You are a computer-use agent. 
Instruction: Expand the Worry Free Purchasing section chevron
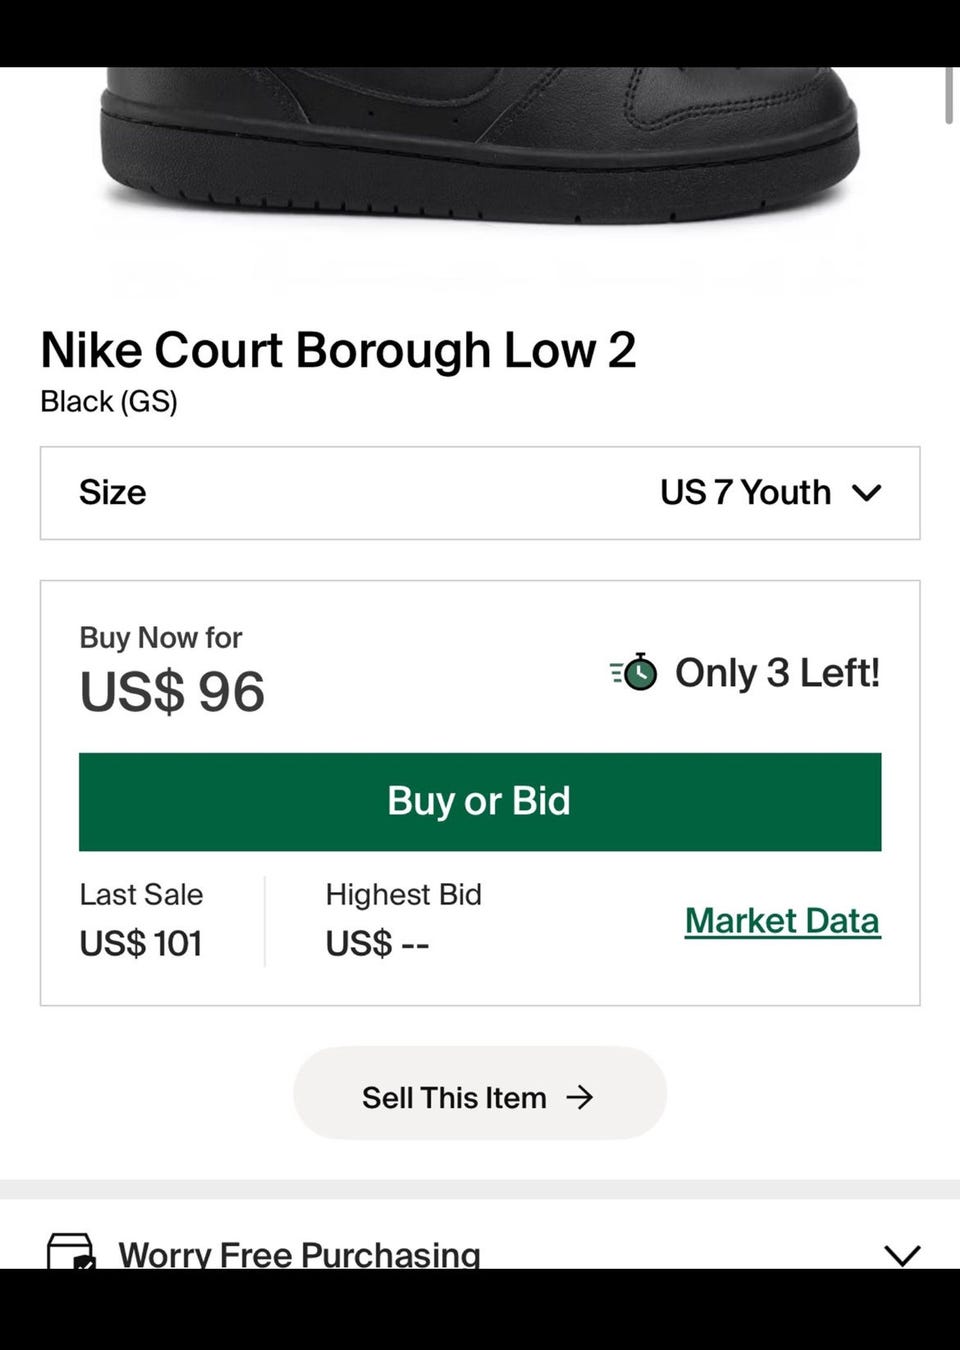pos(902,1254)
